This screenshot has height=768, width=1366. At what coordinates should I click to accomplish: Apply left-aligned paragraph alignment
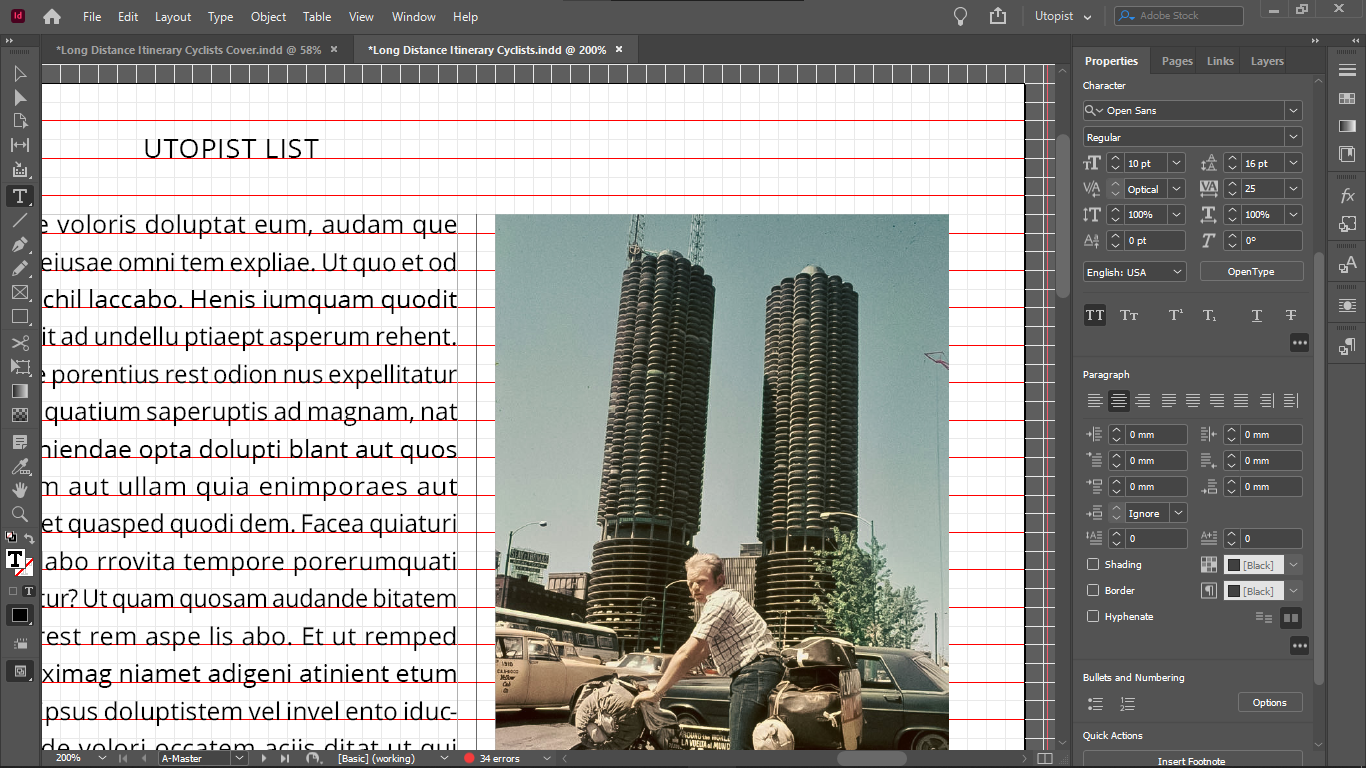[1095, 400]
